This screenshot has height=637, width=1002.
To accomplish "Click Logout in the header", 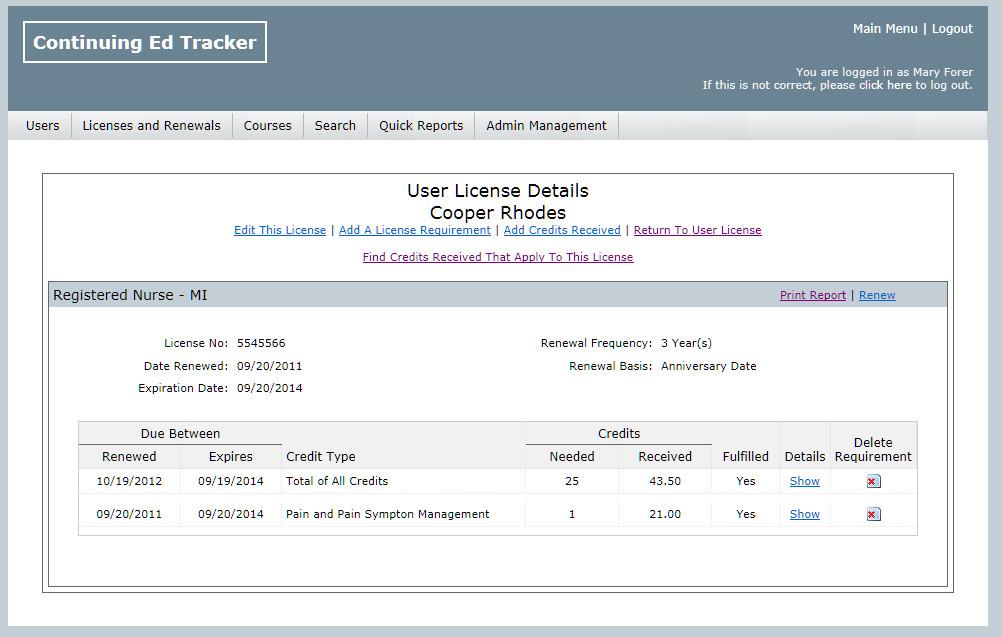I will click(x=952, y=29).
